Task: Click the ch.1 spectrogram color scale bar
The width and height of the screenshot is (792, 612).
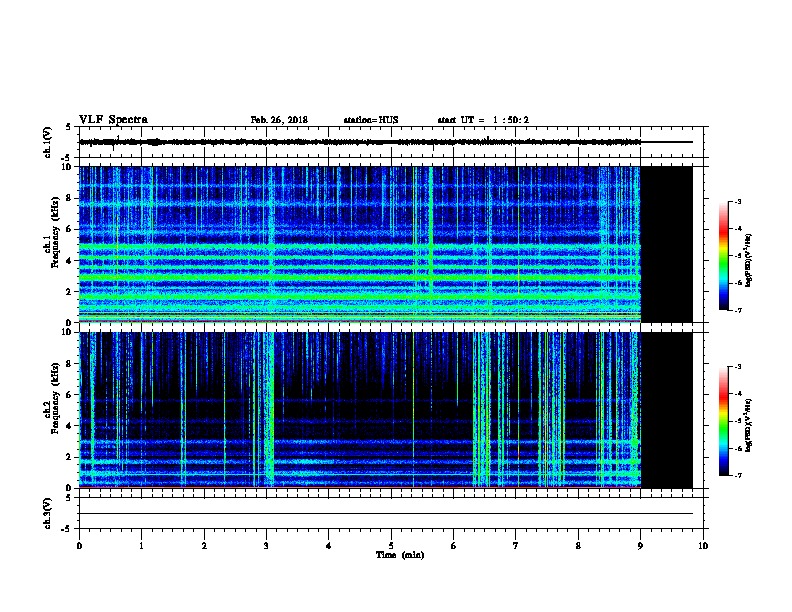Action: coord(724,256)
